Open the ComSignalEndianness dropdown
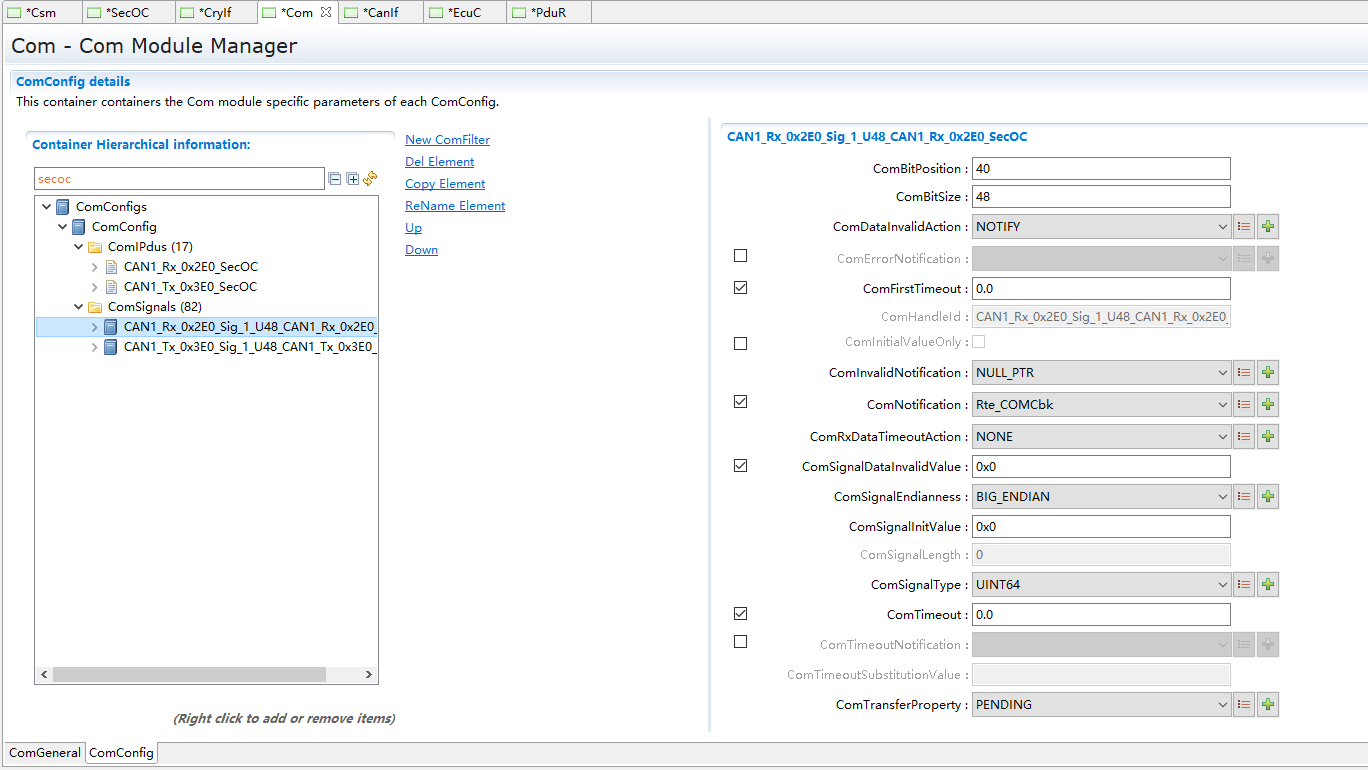 (1101, 497)
